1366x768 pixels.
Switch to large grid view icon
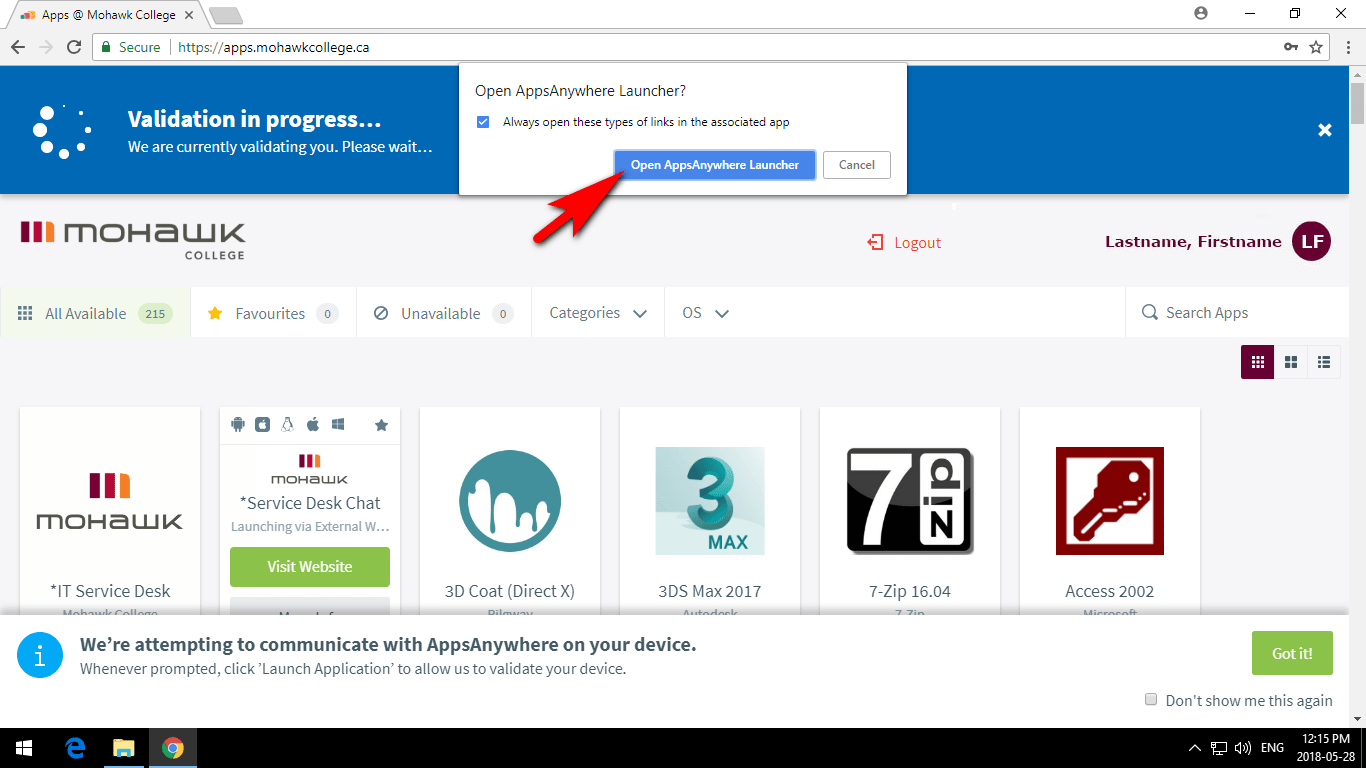tap(1291, 362)
